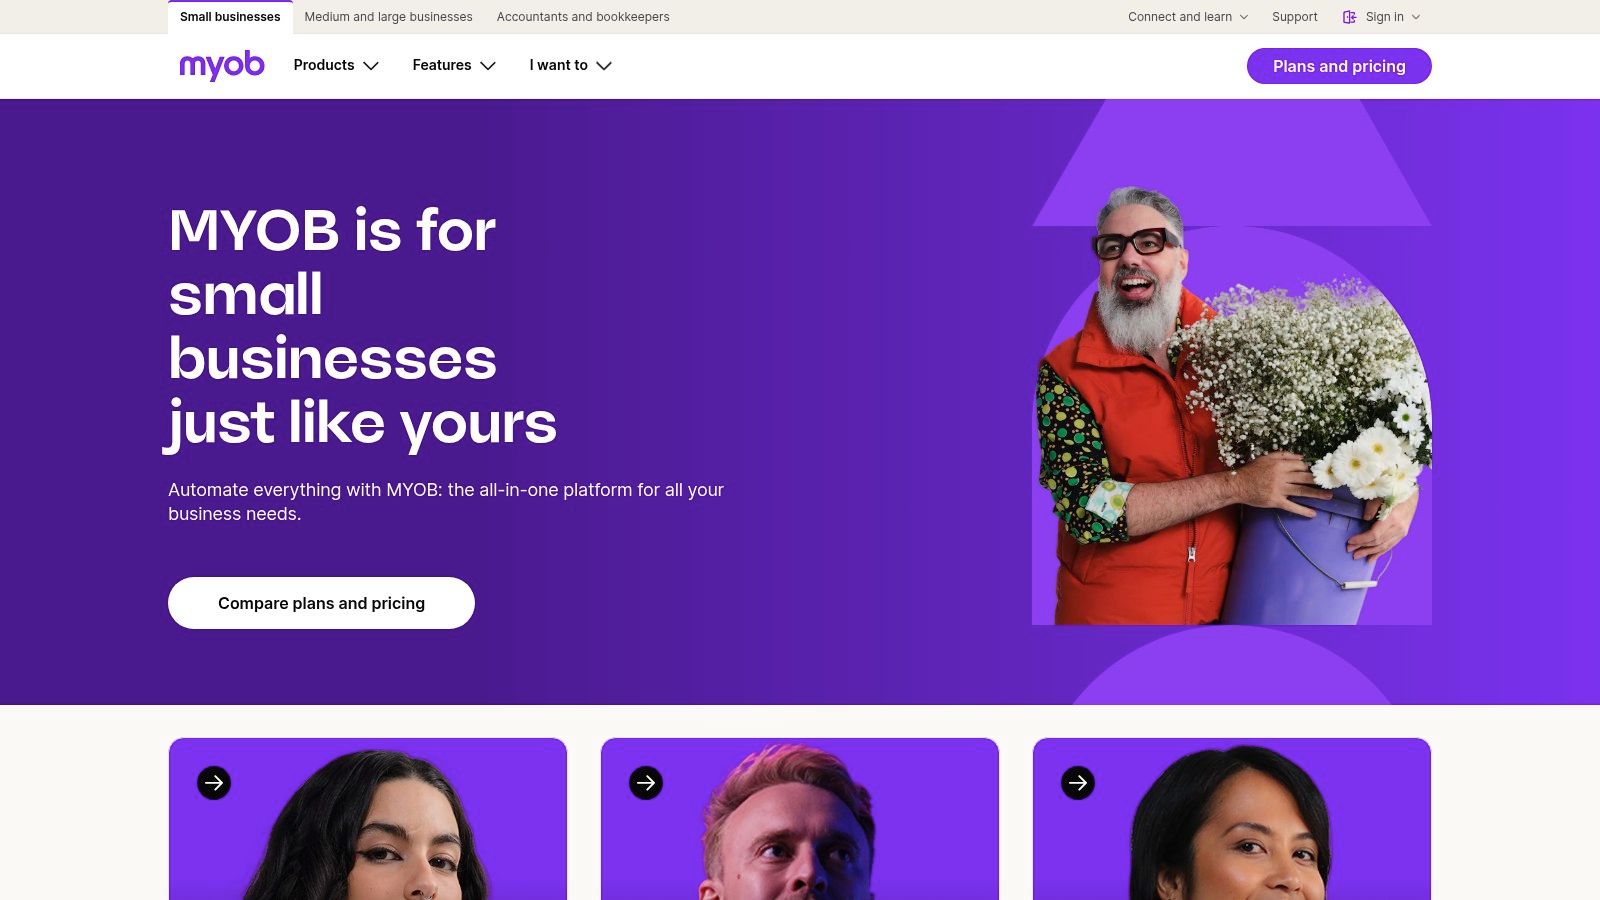The image size is (1600, 900).
Task: Open the Support link
Action: 1294,17
